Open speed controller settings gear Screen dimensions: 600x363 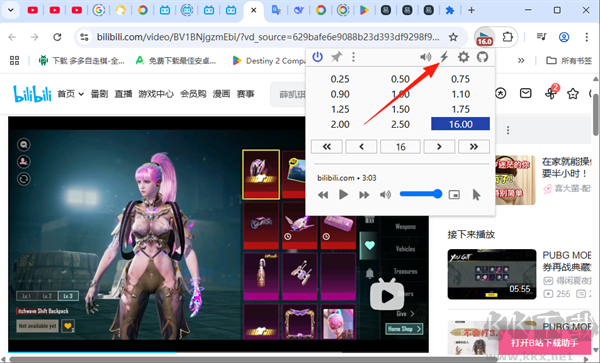pos(463,57)
